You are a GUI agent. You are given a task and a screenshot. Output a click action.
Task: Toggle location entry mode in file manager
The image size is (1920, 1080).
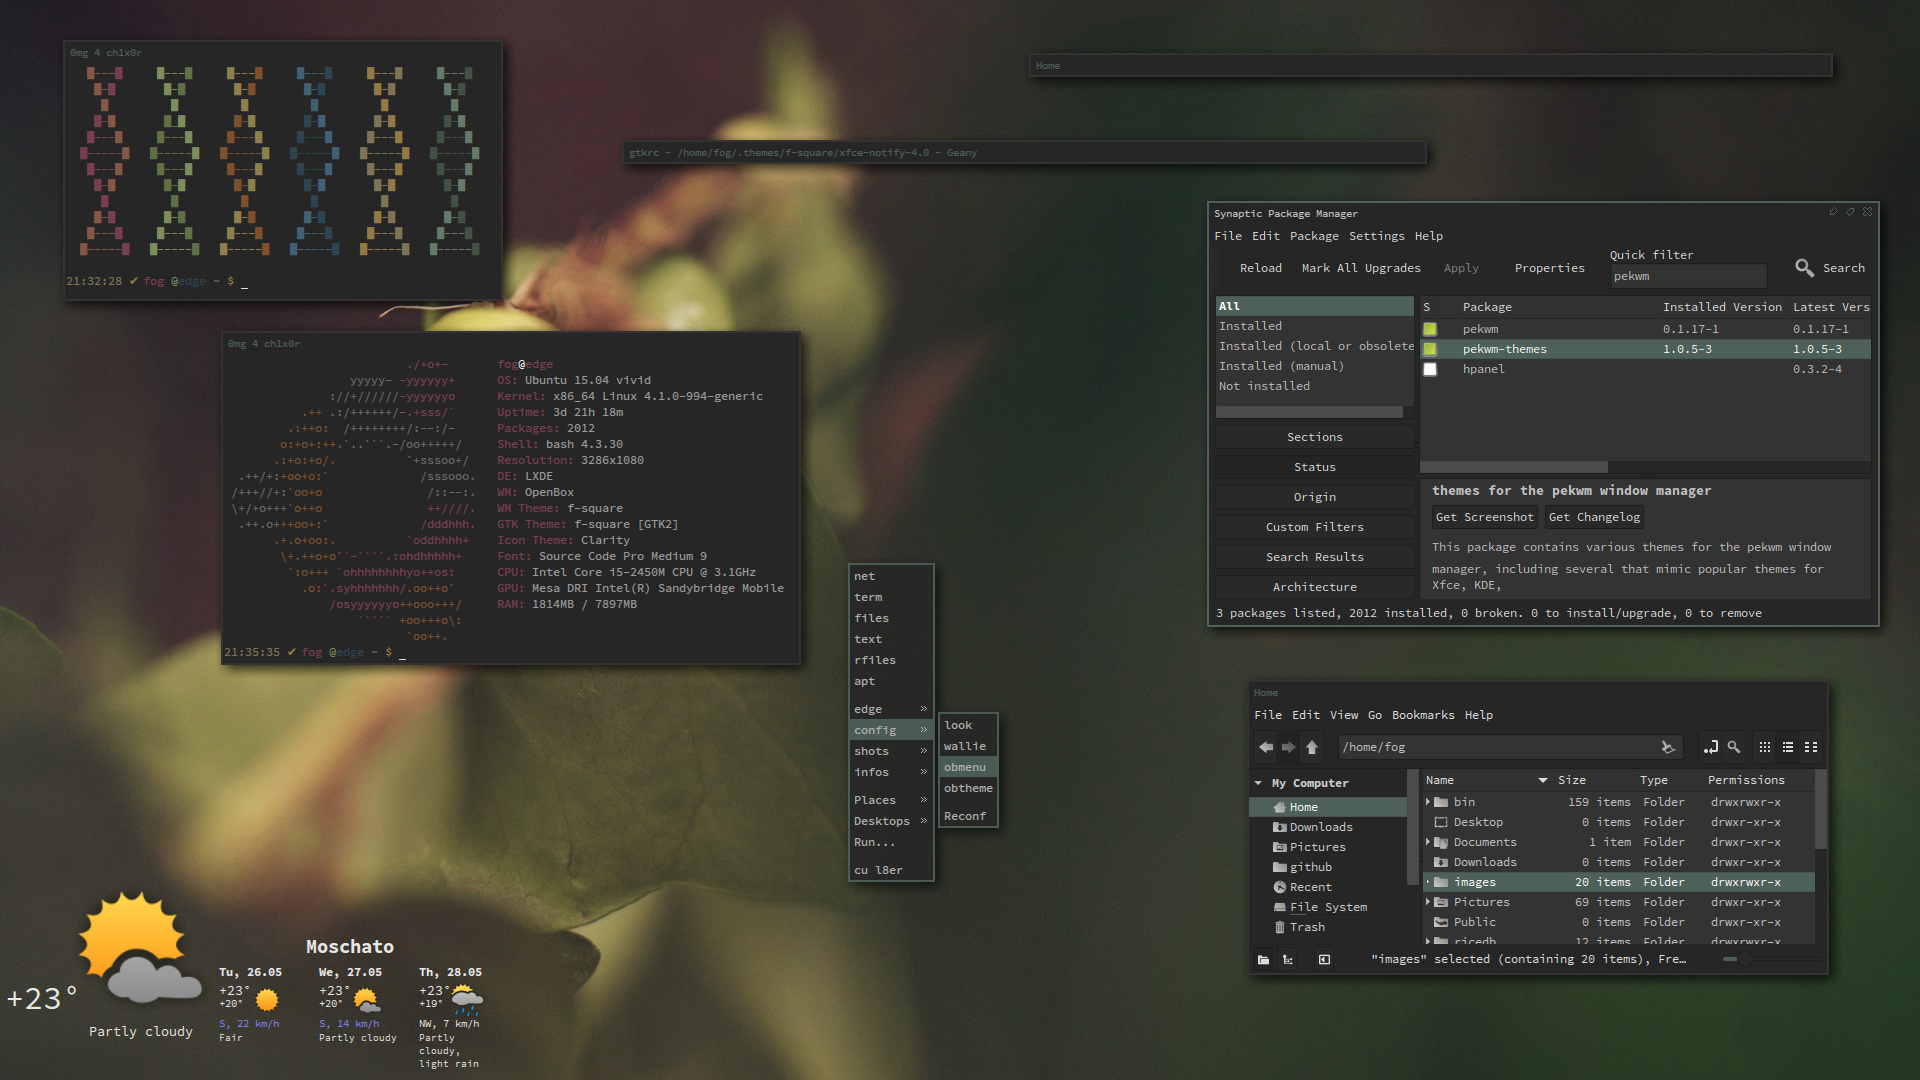click(1711, 747)
